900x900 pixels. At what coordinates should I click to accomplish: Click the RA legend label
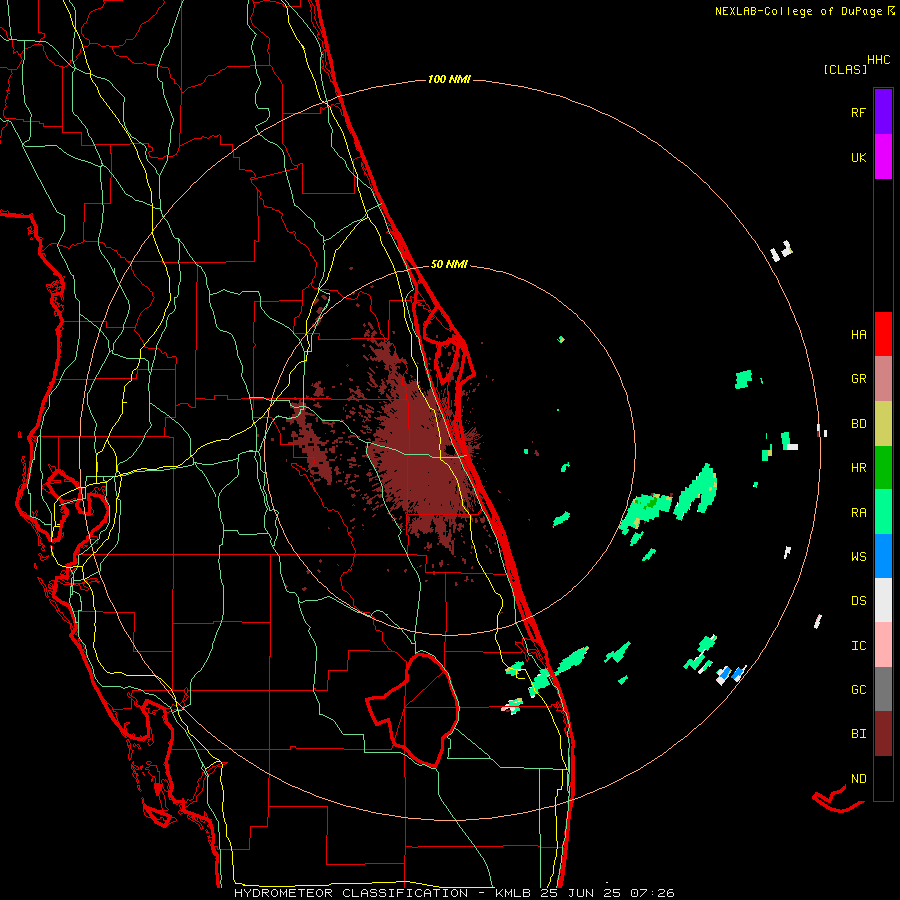point(858,513)
